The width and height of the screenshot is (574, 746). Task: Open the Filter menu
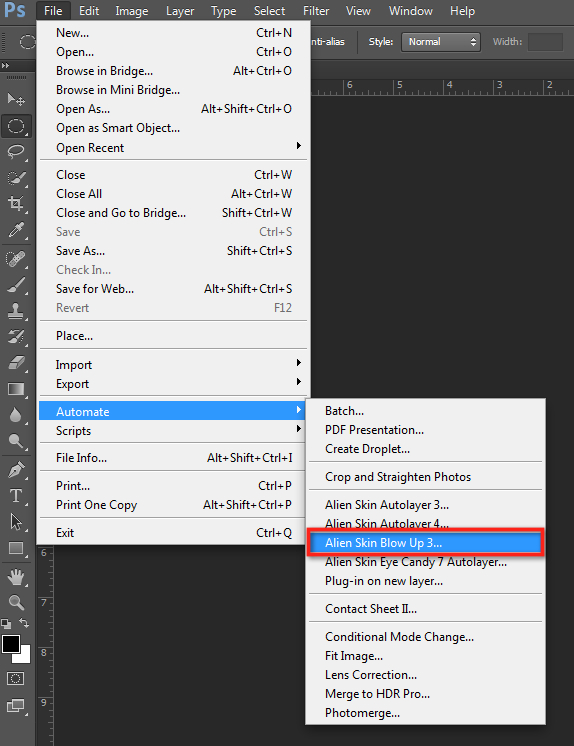pyautogui.click(x=316, y=11)
